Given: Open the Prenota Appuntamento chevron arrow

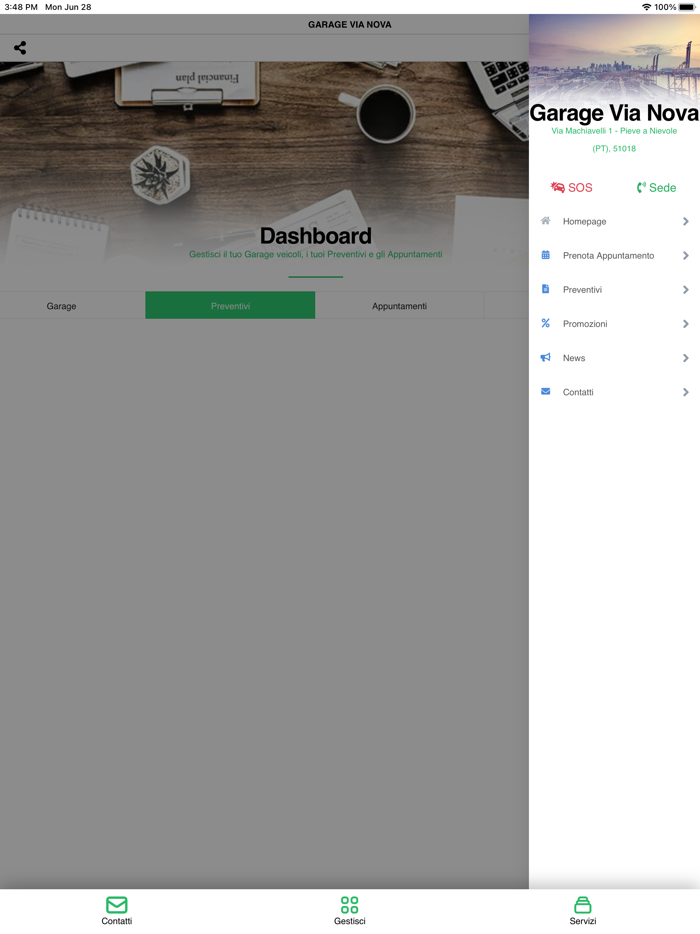Looking at the screenshot, I should tap(686, 256).
